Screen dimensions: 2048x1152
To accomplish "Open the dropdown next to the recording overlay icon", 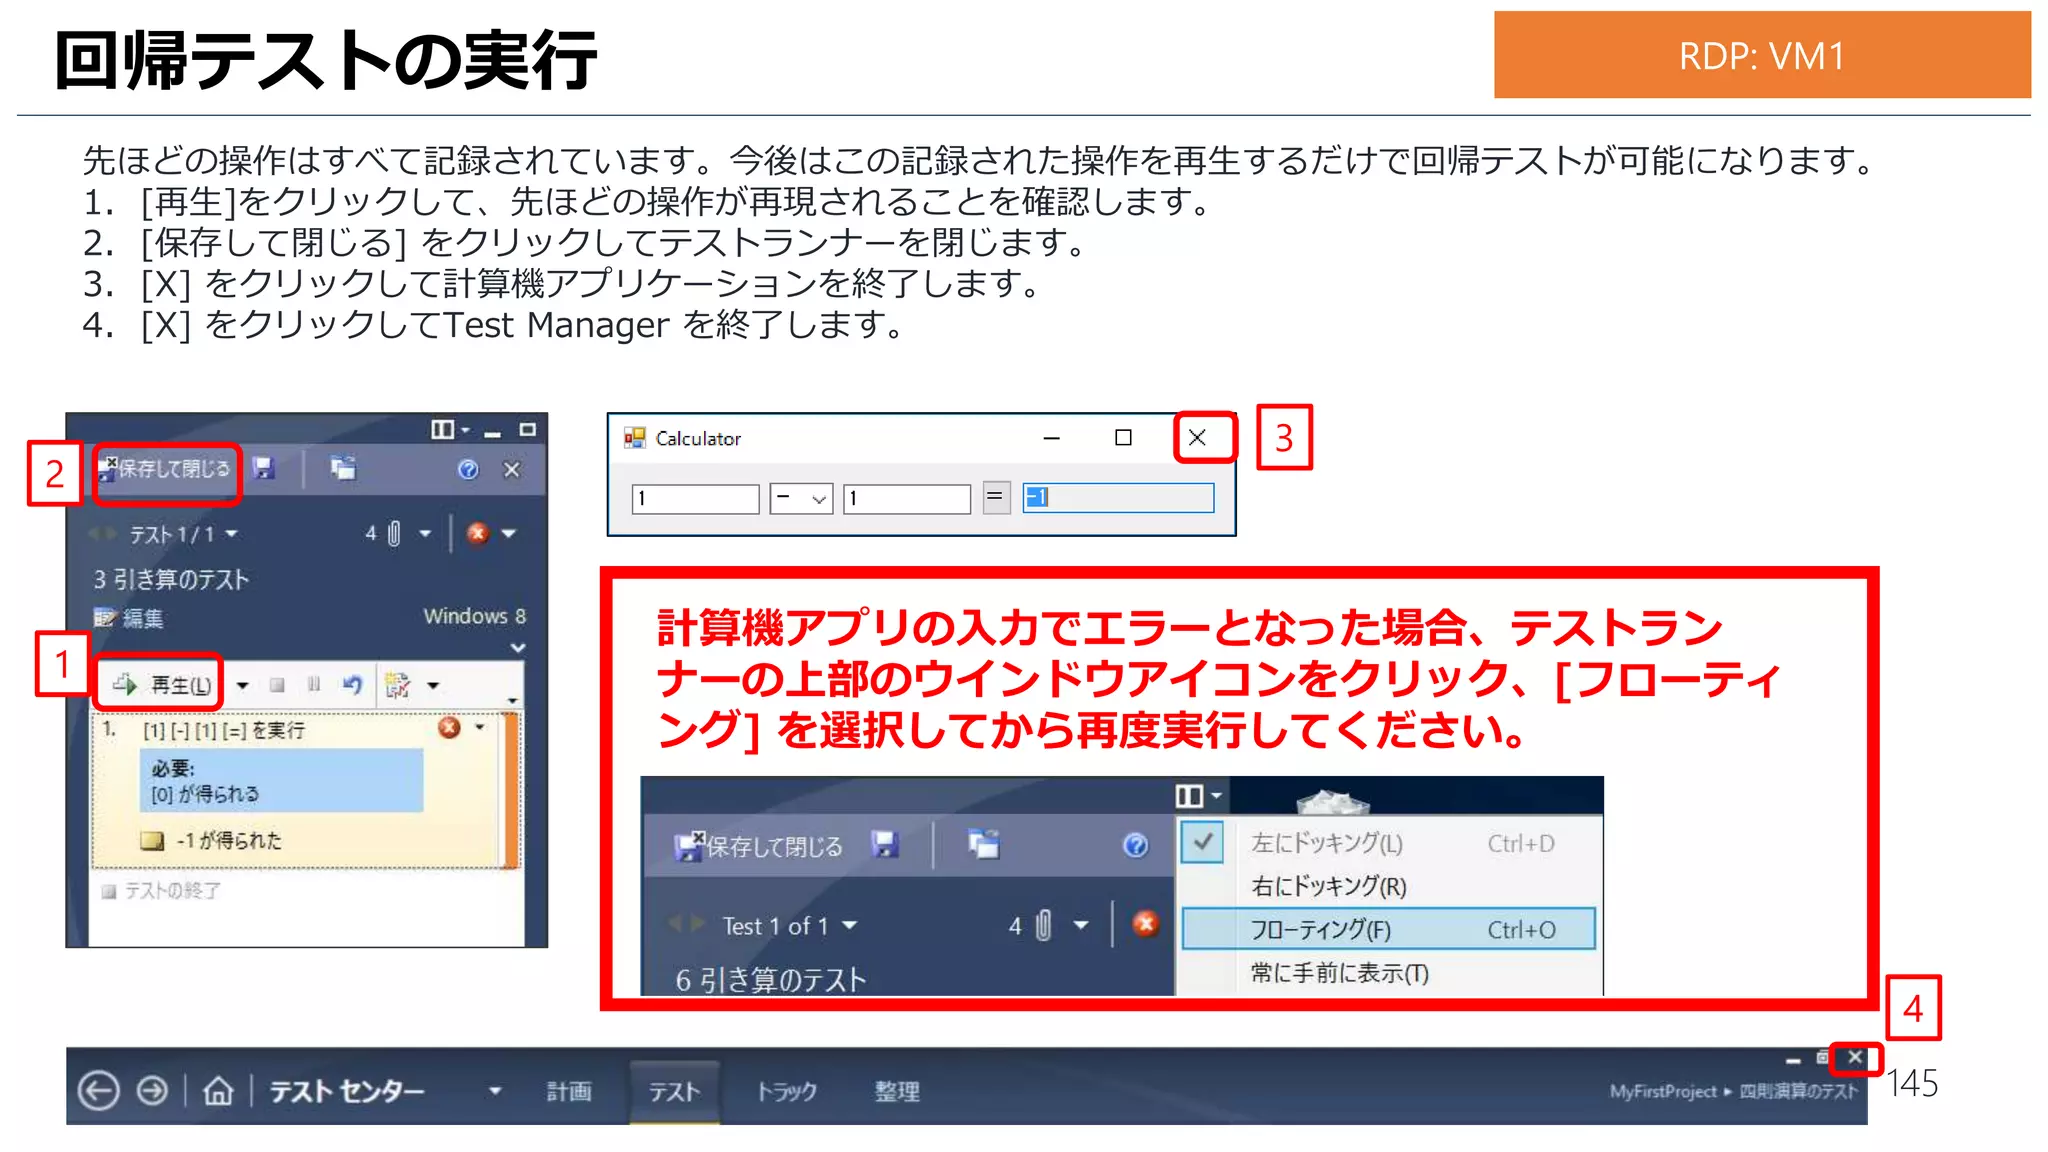I will (433, 686).
